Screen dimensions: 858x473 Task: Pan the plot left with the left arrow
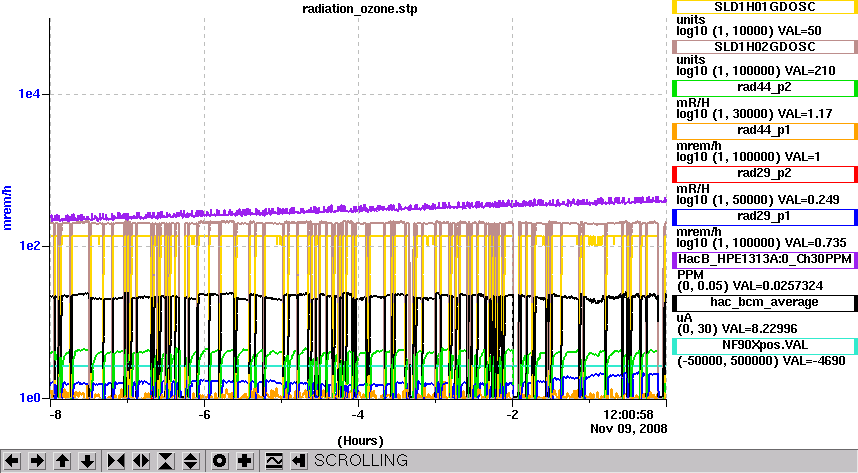click(x=12, y=461)
